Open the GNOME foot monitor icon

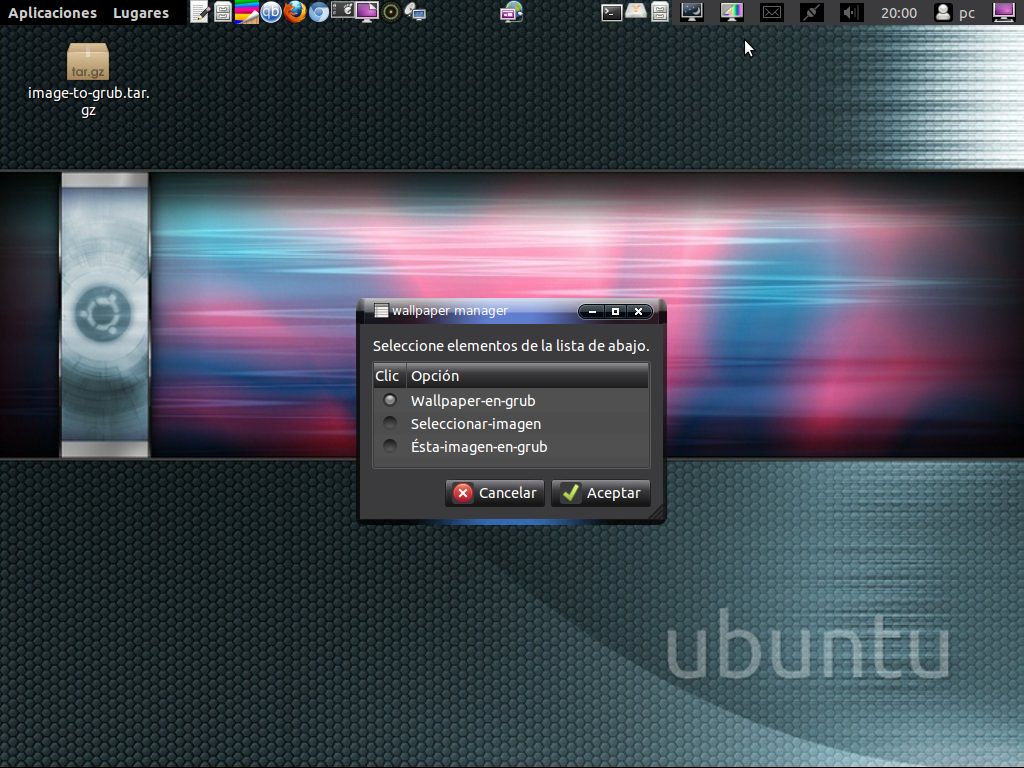coord(342,11)
